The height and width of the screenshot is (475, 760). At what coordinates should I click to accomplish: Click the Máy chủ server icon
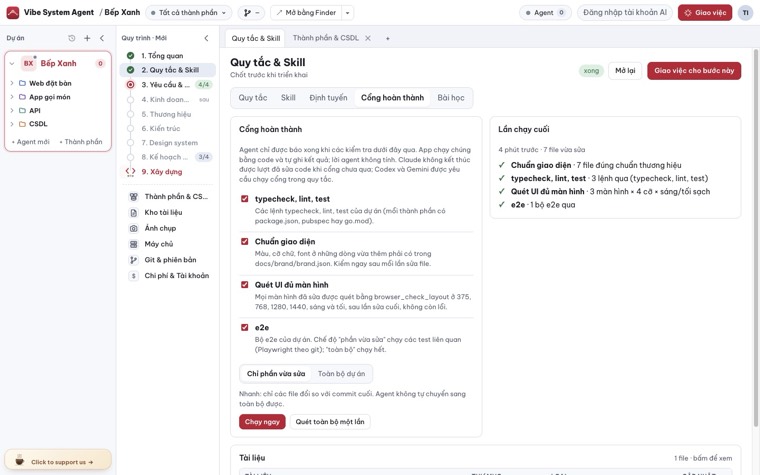point(134,244)
